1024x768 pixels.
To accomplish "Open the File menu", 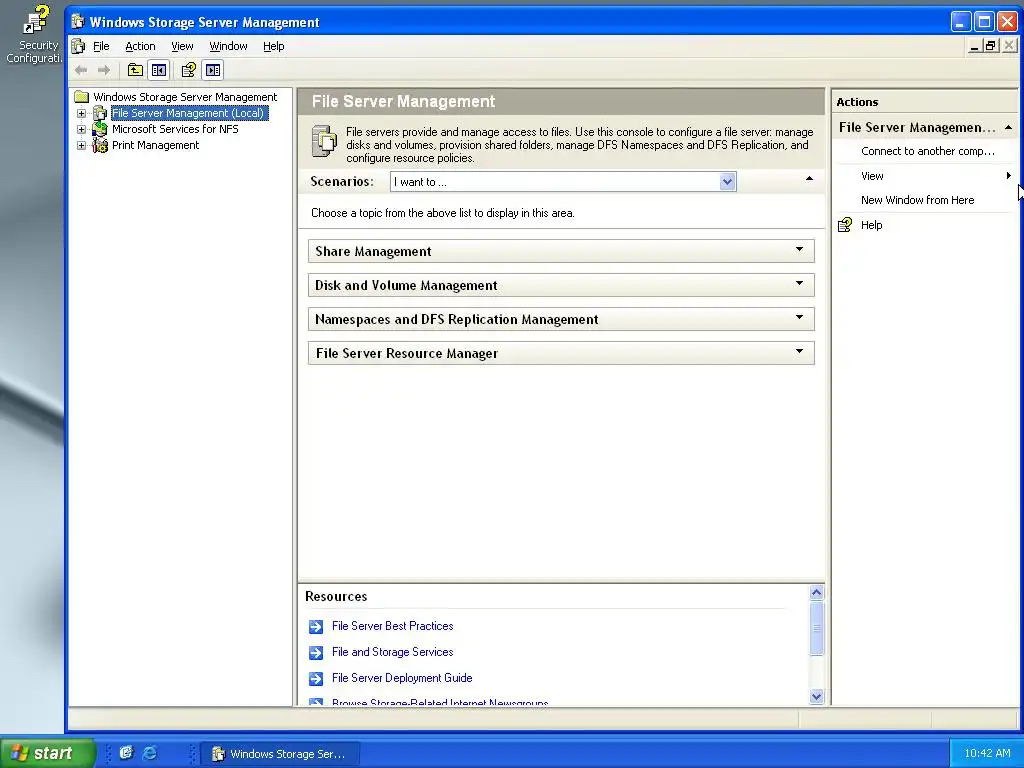I will point(101,46).
